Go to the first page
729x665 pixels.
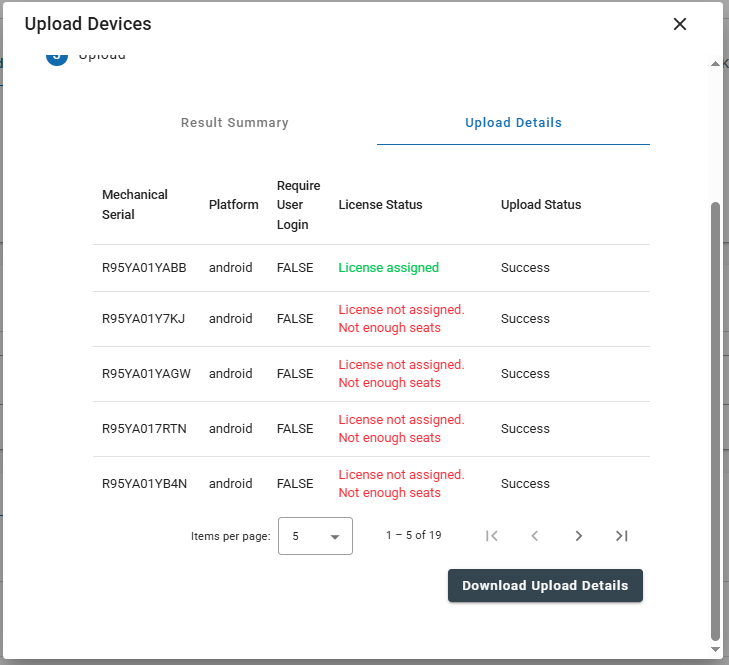491,536
